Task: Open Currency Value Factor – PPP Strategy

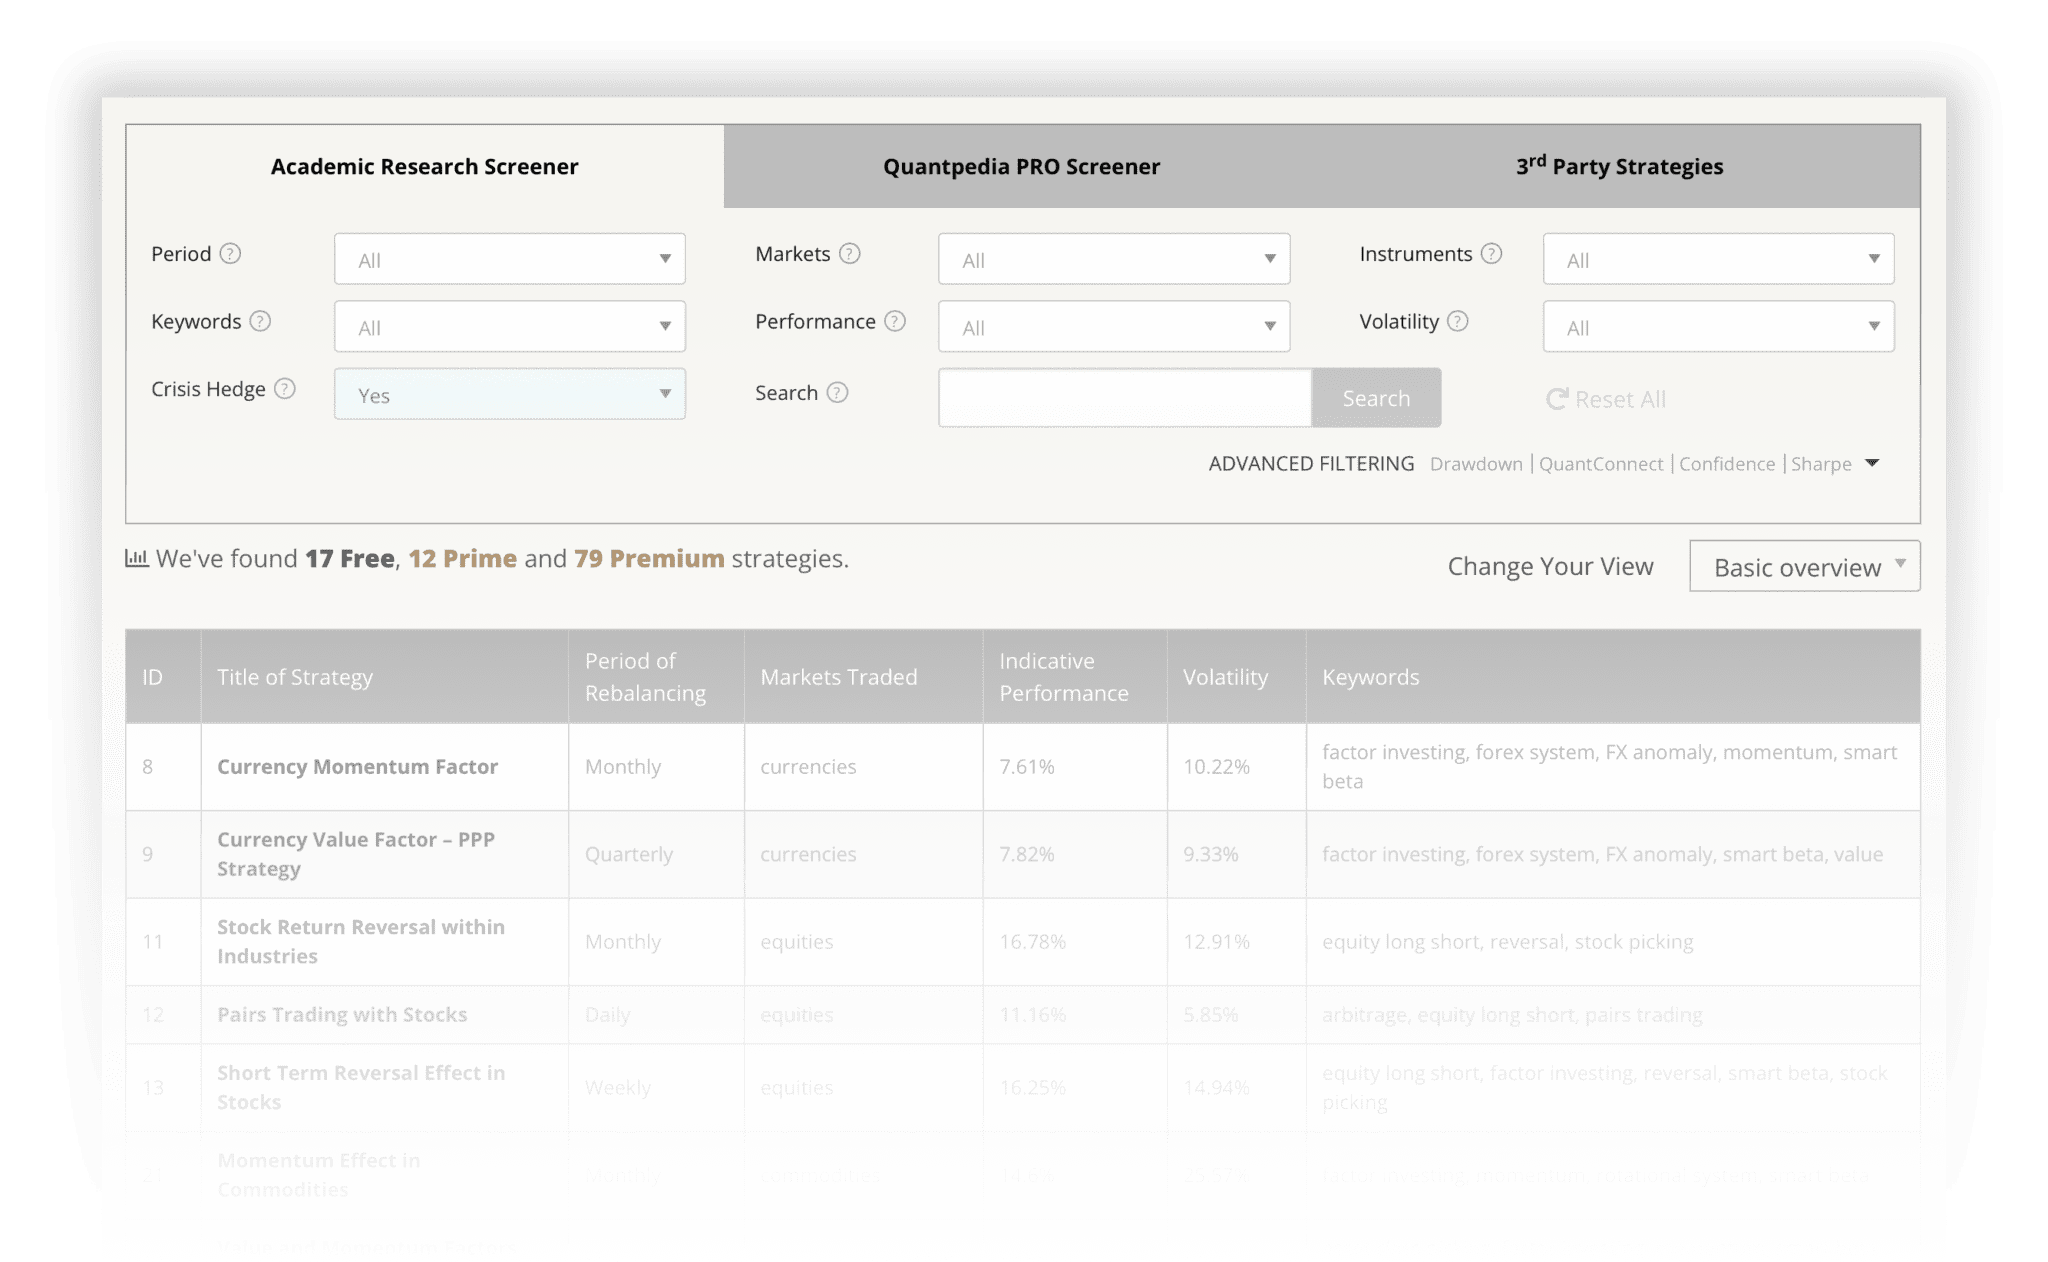Action: coord(356,854)
